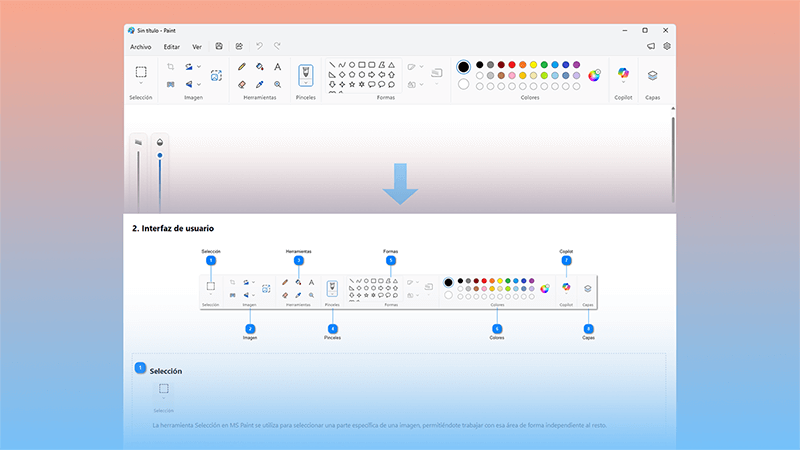This screenshot has height=450, width=800.
Task: Expand the Selección dropdown arrow
Action: pos(141,85)
